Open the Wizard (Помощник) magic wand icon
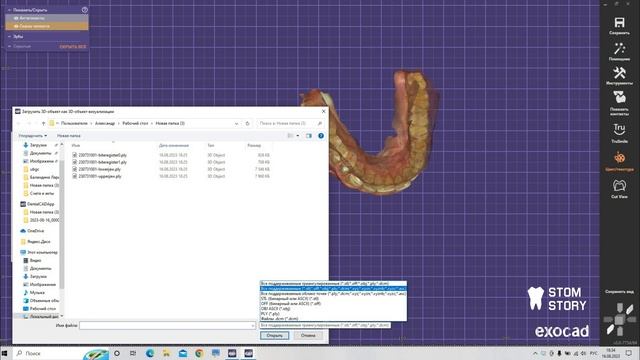640x360 pixels. point(619,49)
